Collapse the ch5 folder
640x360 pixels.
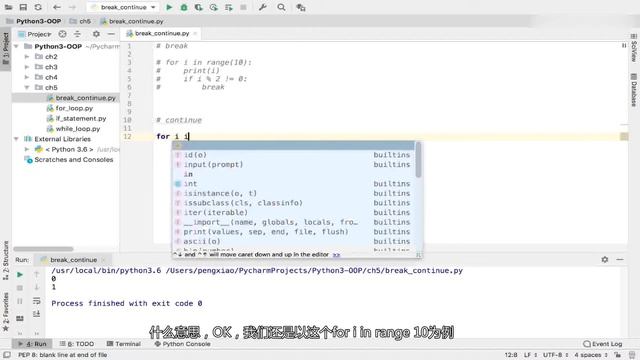27,87
